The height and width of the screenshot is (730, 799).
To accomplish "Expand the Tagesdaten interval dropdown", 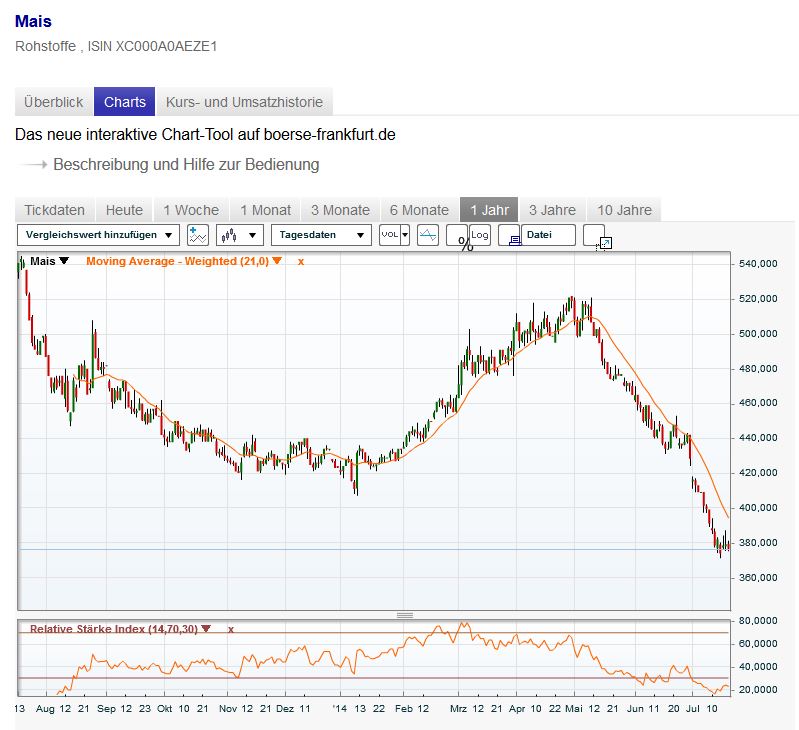I will [x=321, y=235].
